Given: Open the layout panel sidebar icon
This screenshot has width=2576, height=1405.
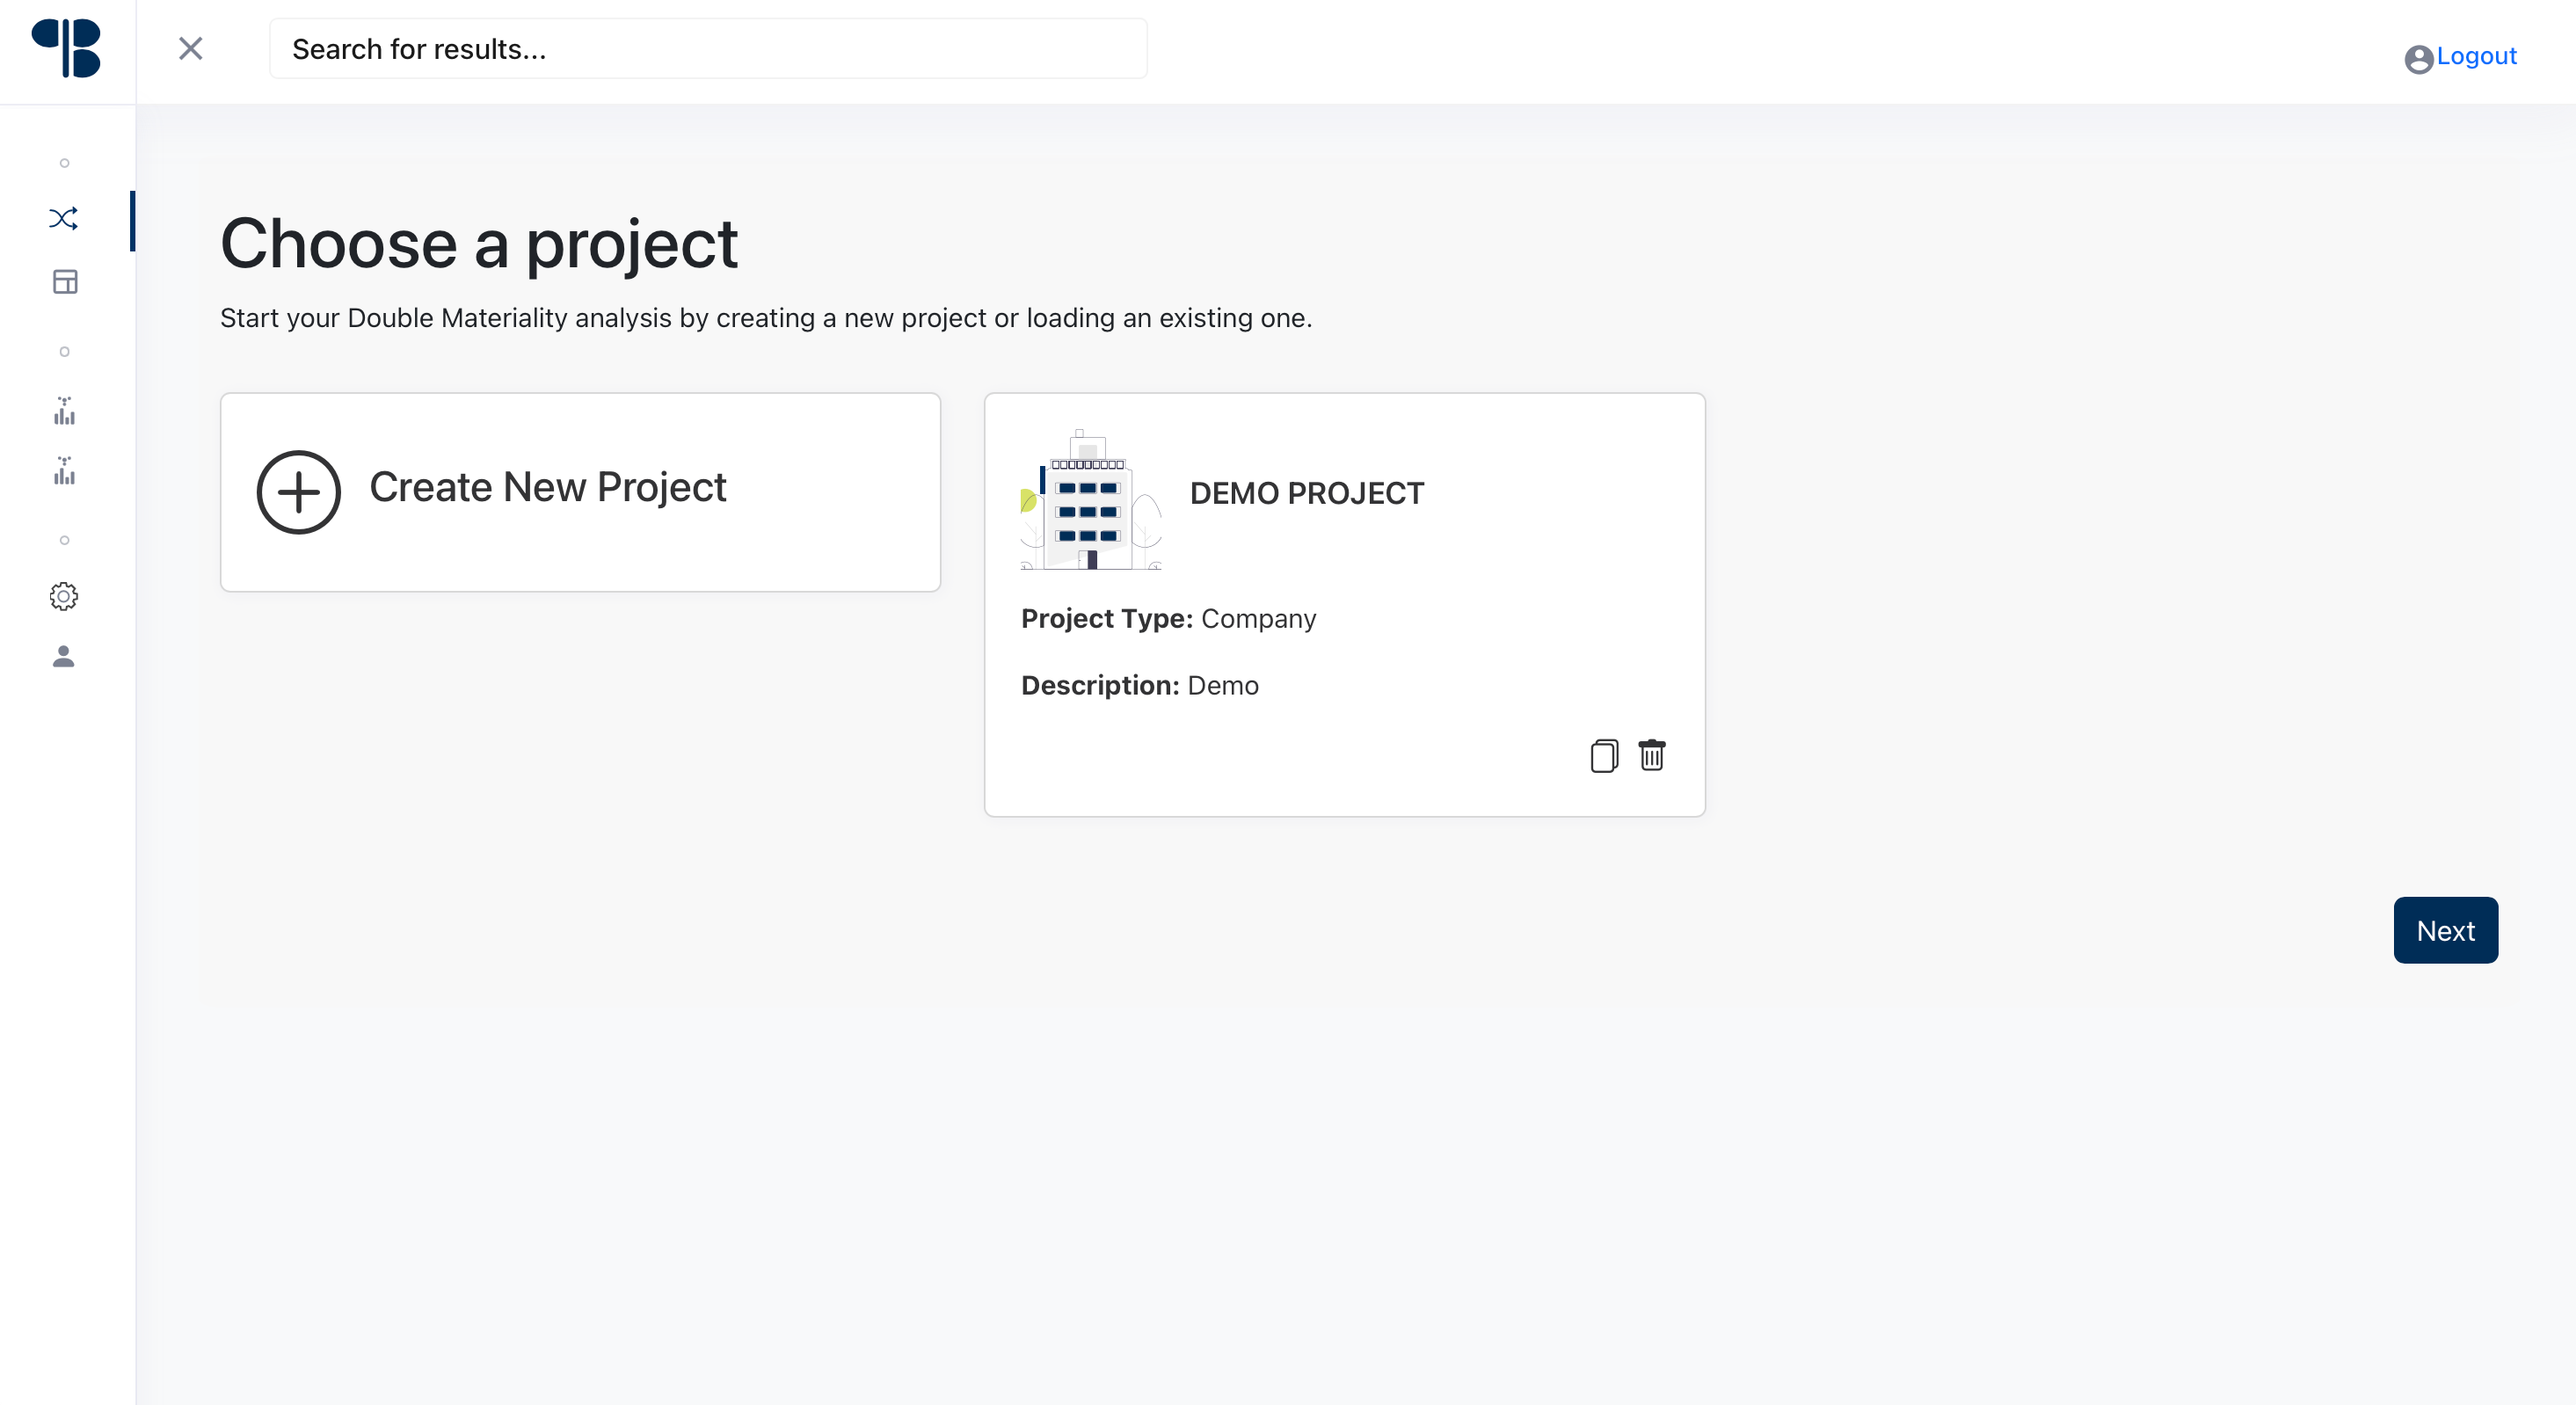Looking at the screenshot, I should click(65, 282).
